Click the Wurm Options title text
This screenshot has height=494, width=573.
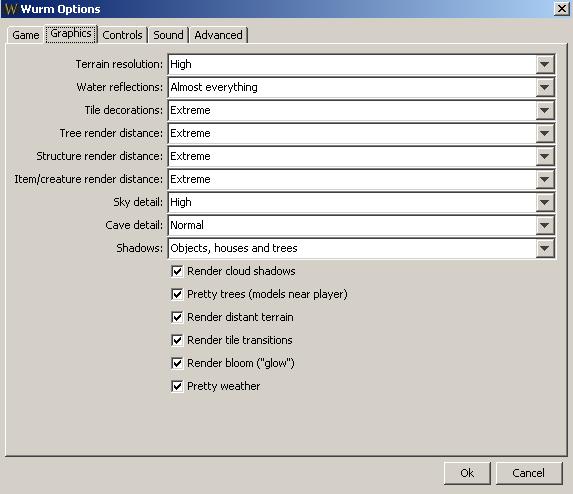point(60,9)
